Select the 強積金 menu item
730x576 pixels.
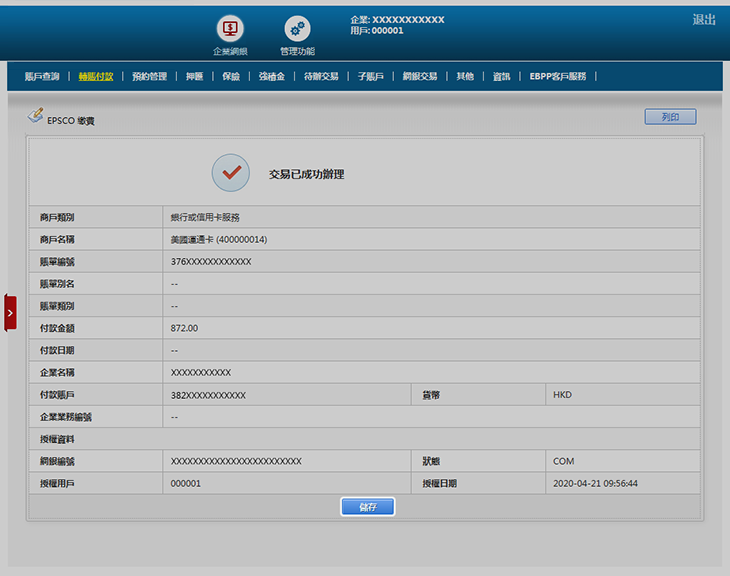click(272, 76)
